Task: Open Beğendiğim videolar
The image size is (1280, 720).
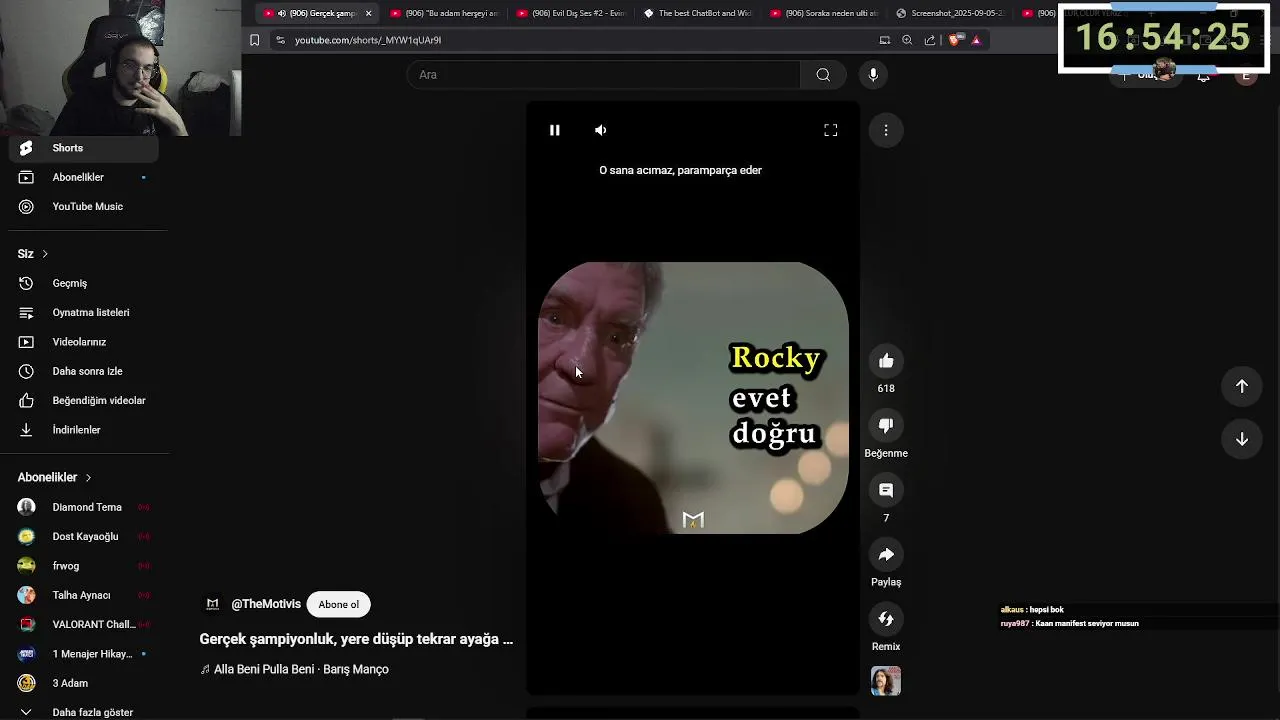Action: (84, 400)
